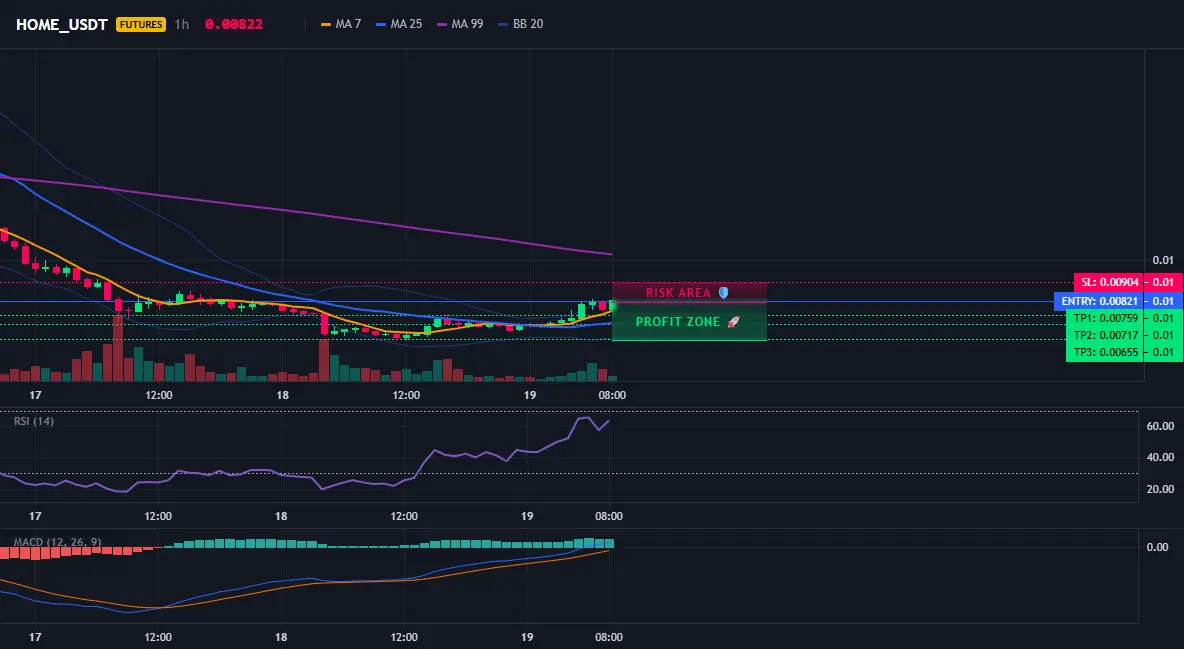Image resolution: width=1184 pixels, height=649 pixels.
Task: Click the MACD (12, 26, 9) indicator title
Action: click(57, 542)
